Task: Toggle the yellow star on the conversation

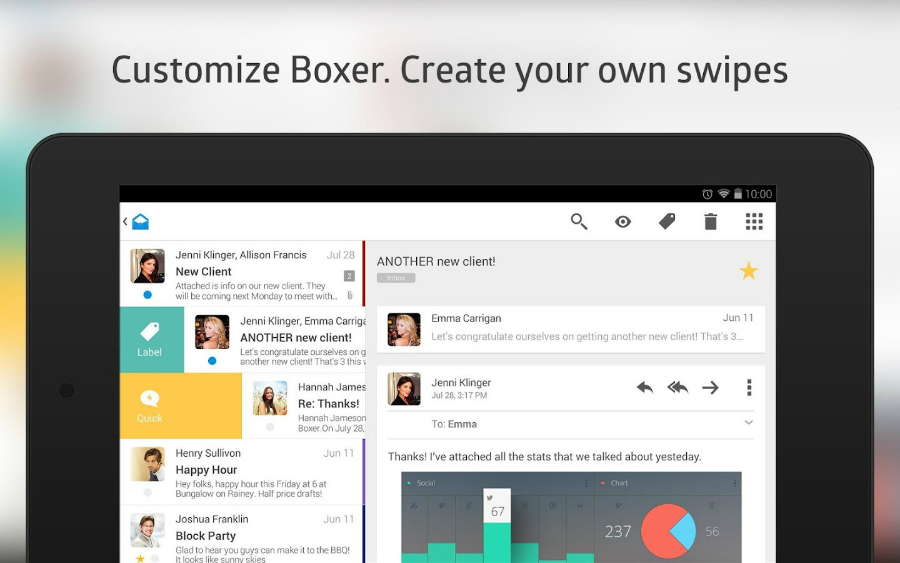Action: click(748, 271)
